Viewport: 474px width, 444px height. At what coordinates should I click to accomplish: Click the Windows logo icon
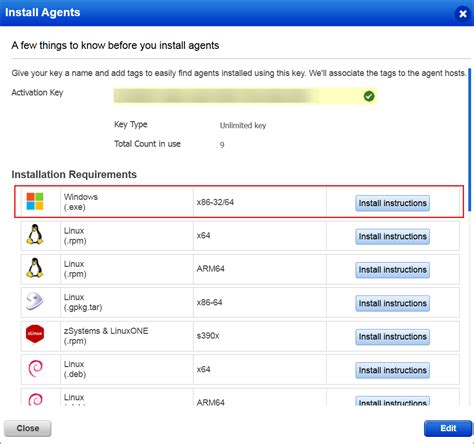point(35,201)
